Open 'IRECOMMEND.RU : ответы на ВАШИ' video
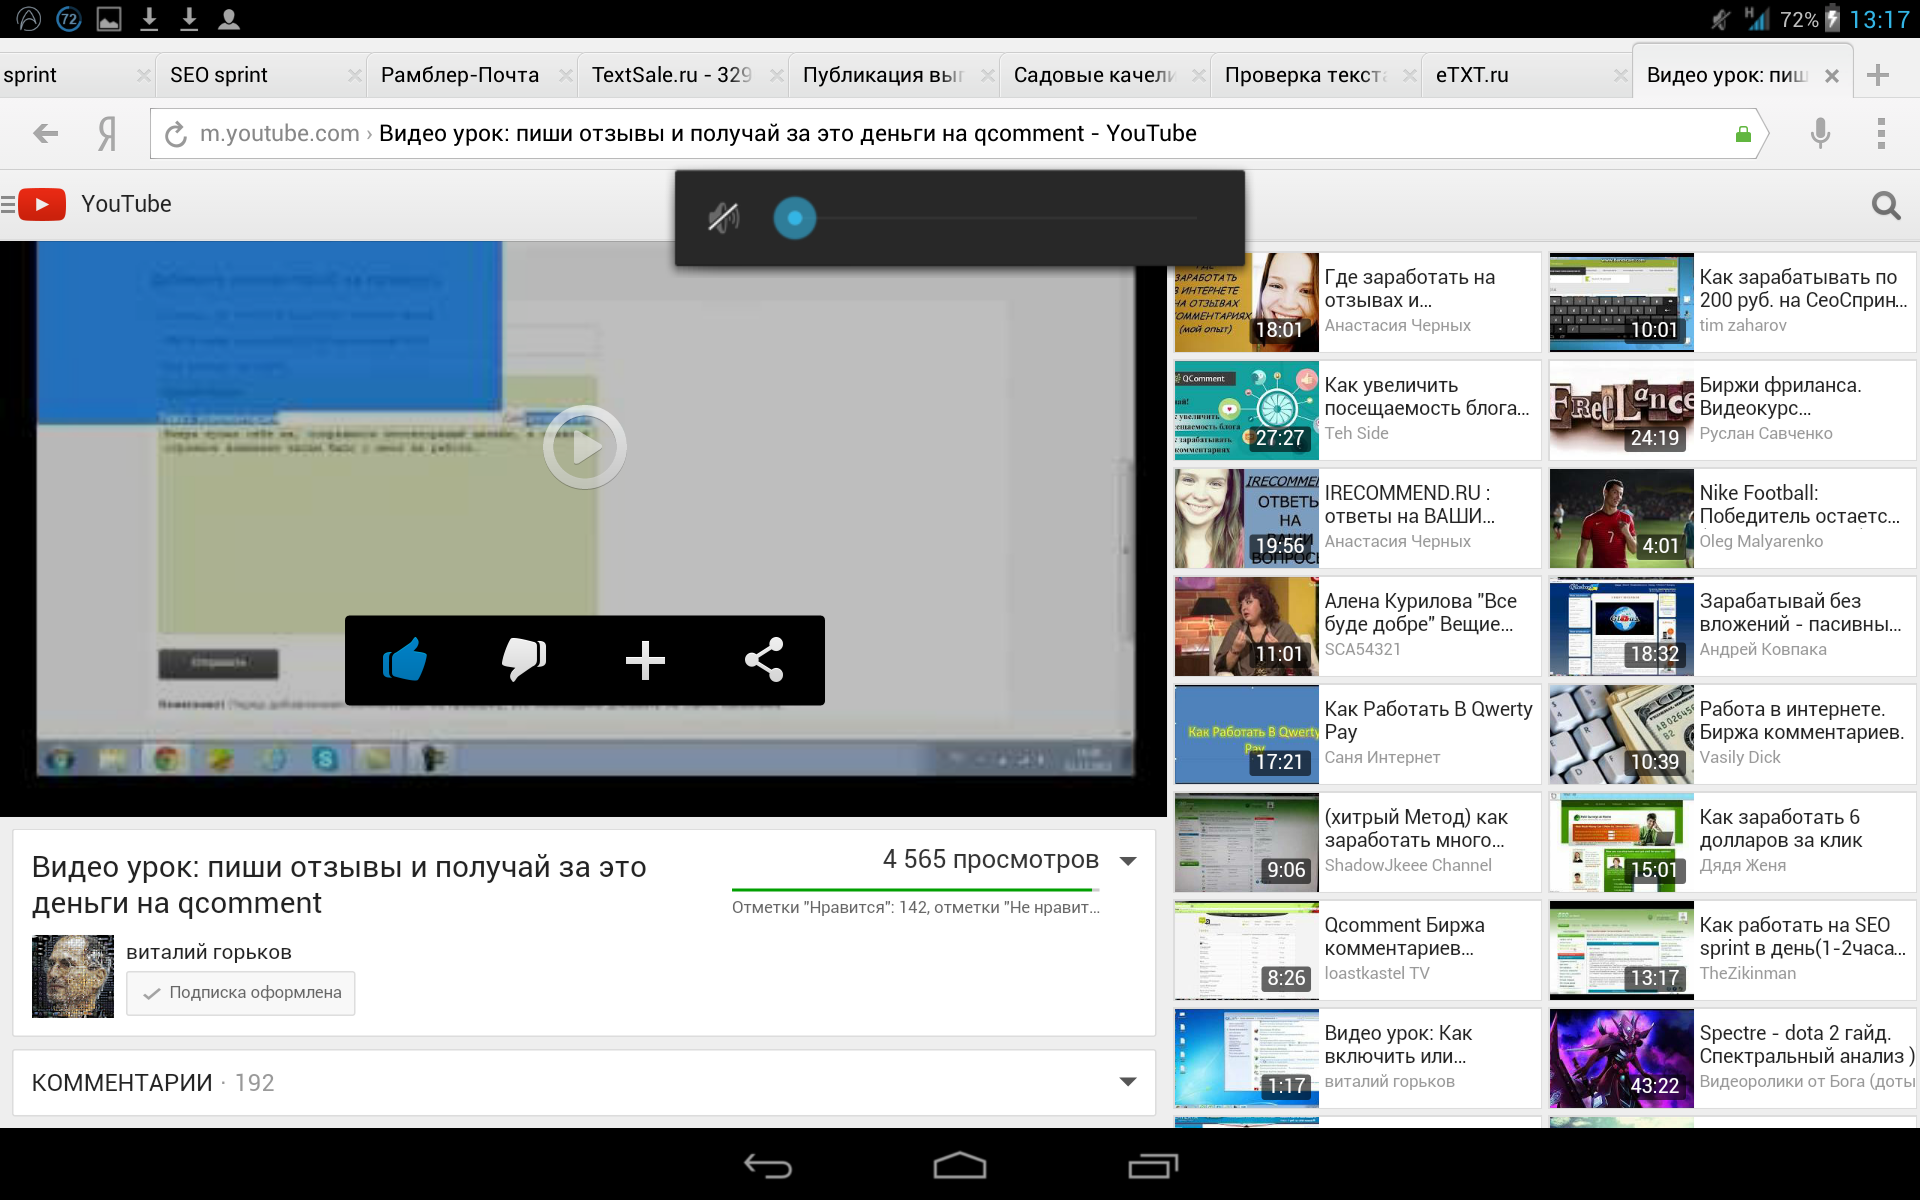This screenshot has height=1200, width=1920. [1357, 518]
